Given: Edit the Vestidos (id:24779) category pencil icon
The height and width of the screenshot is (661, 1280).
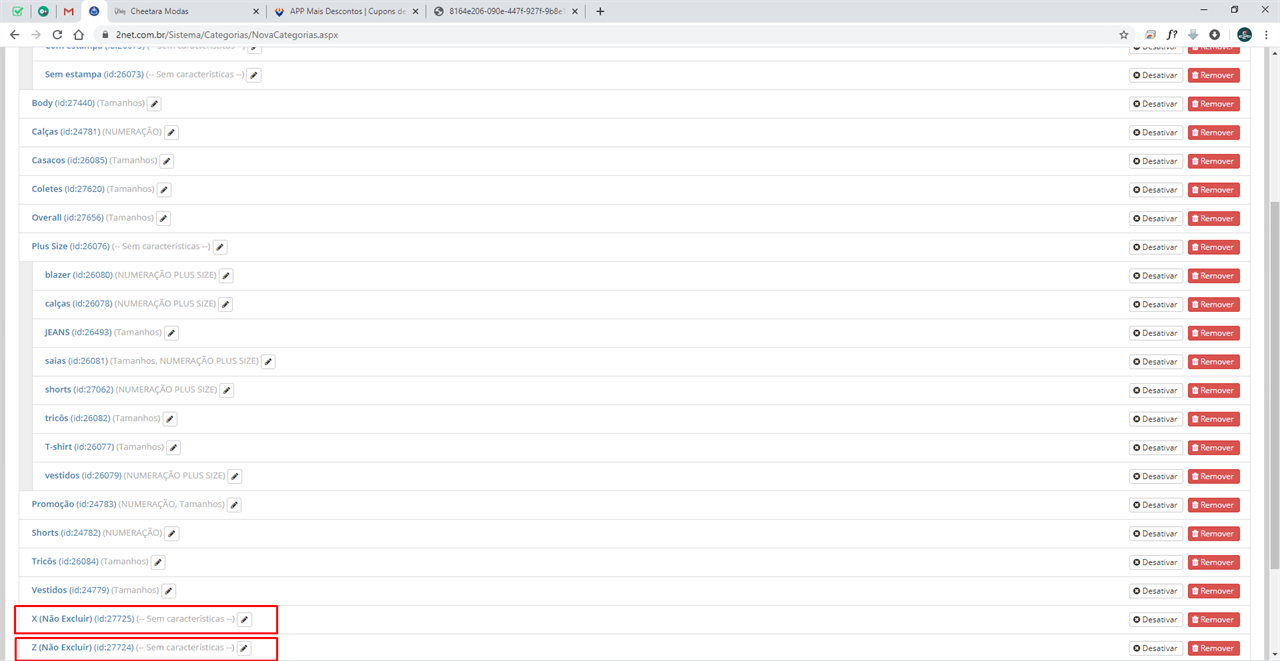Looking at the screenshot, I should click(x=168, y=591).
